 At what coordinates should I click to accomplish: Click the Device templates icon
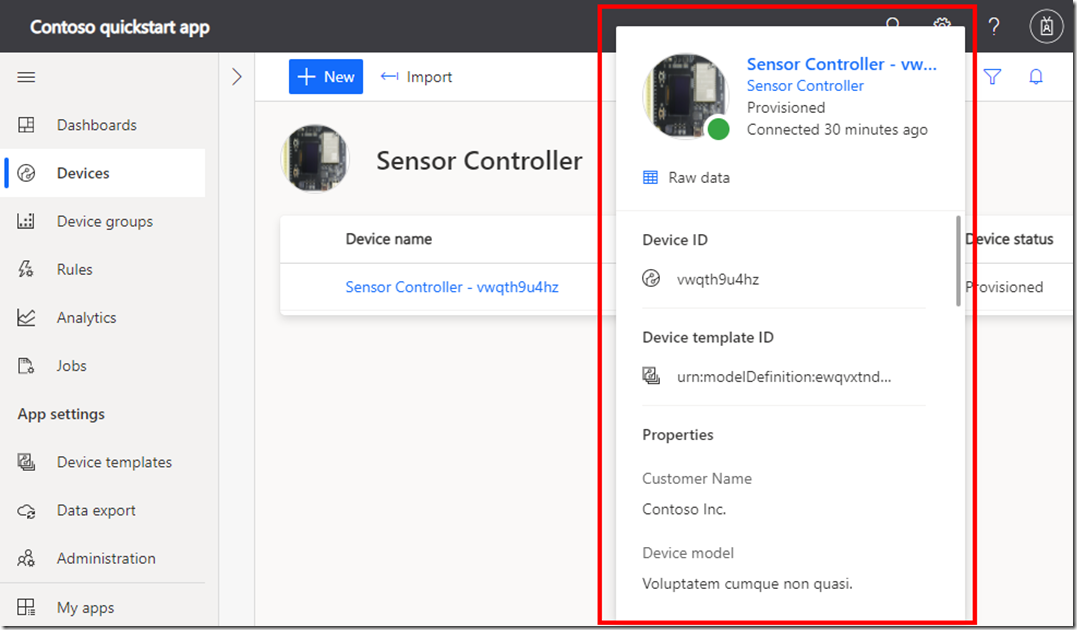26,462
